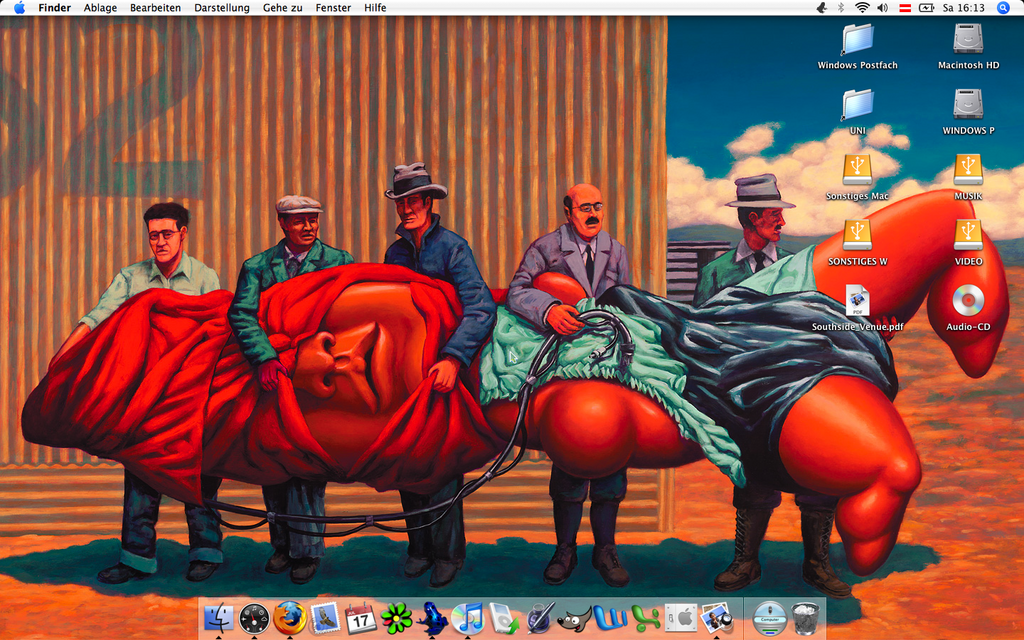Open iTunes from the dock
The width and height of the screenshot is (1024, 640).
[x=468, y=618]
